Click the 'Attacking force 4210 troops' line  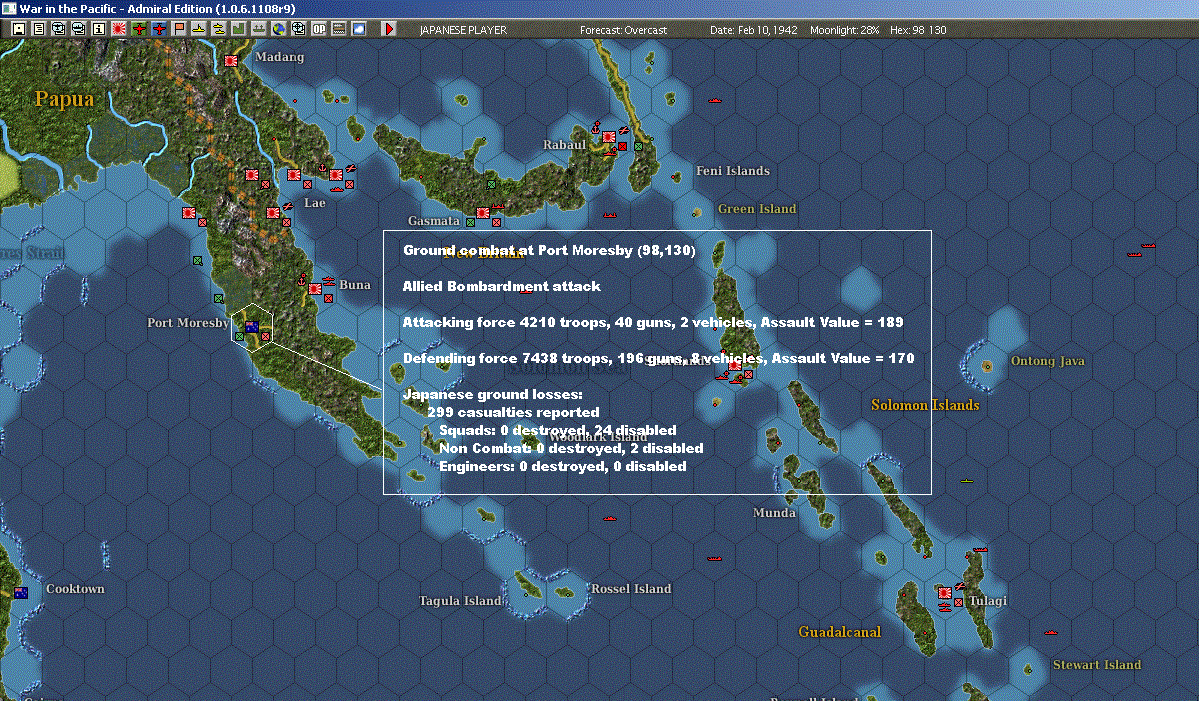[x=653, y=322]
